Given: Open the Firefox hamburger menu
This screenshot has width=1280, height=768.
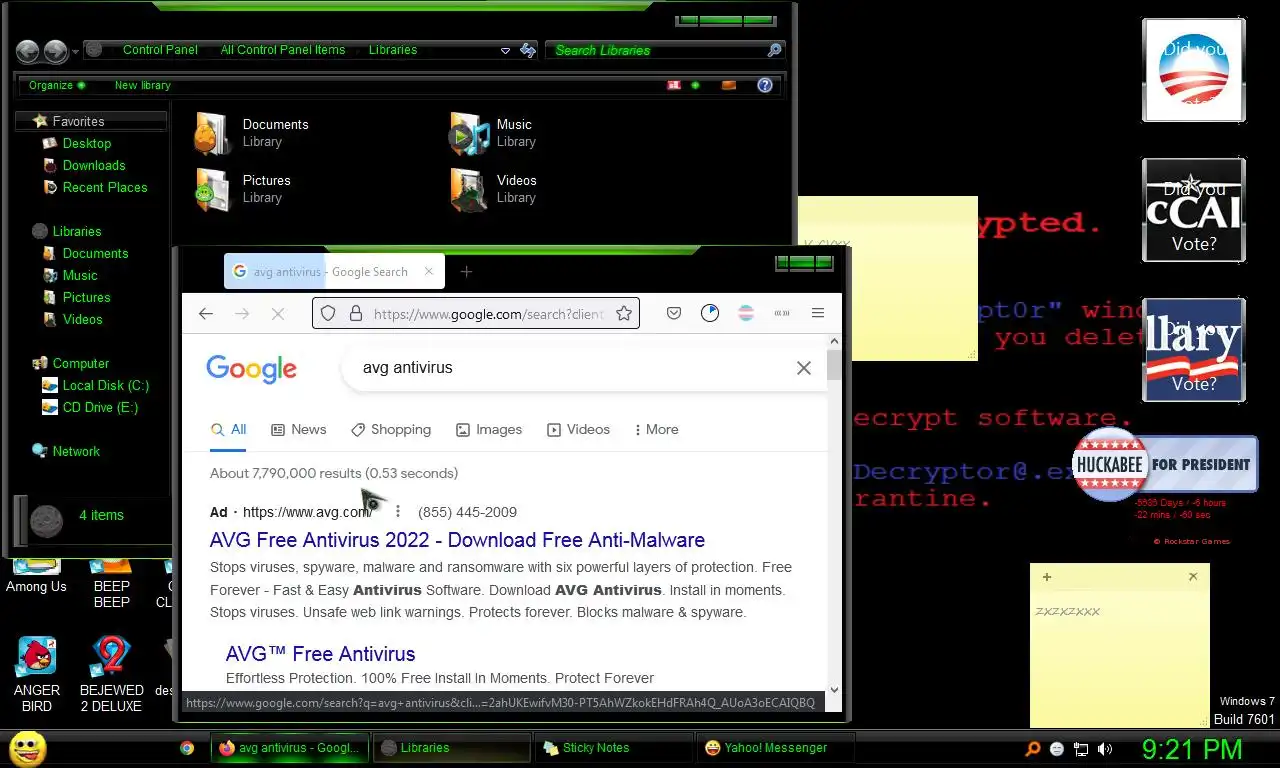Looking at the screenshot, I should (x=818, y=314).
